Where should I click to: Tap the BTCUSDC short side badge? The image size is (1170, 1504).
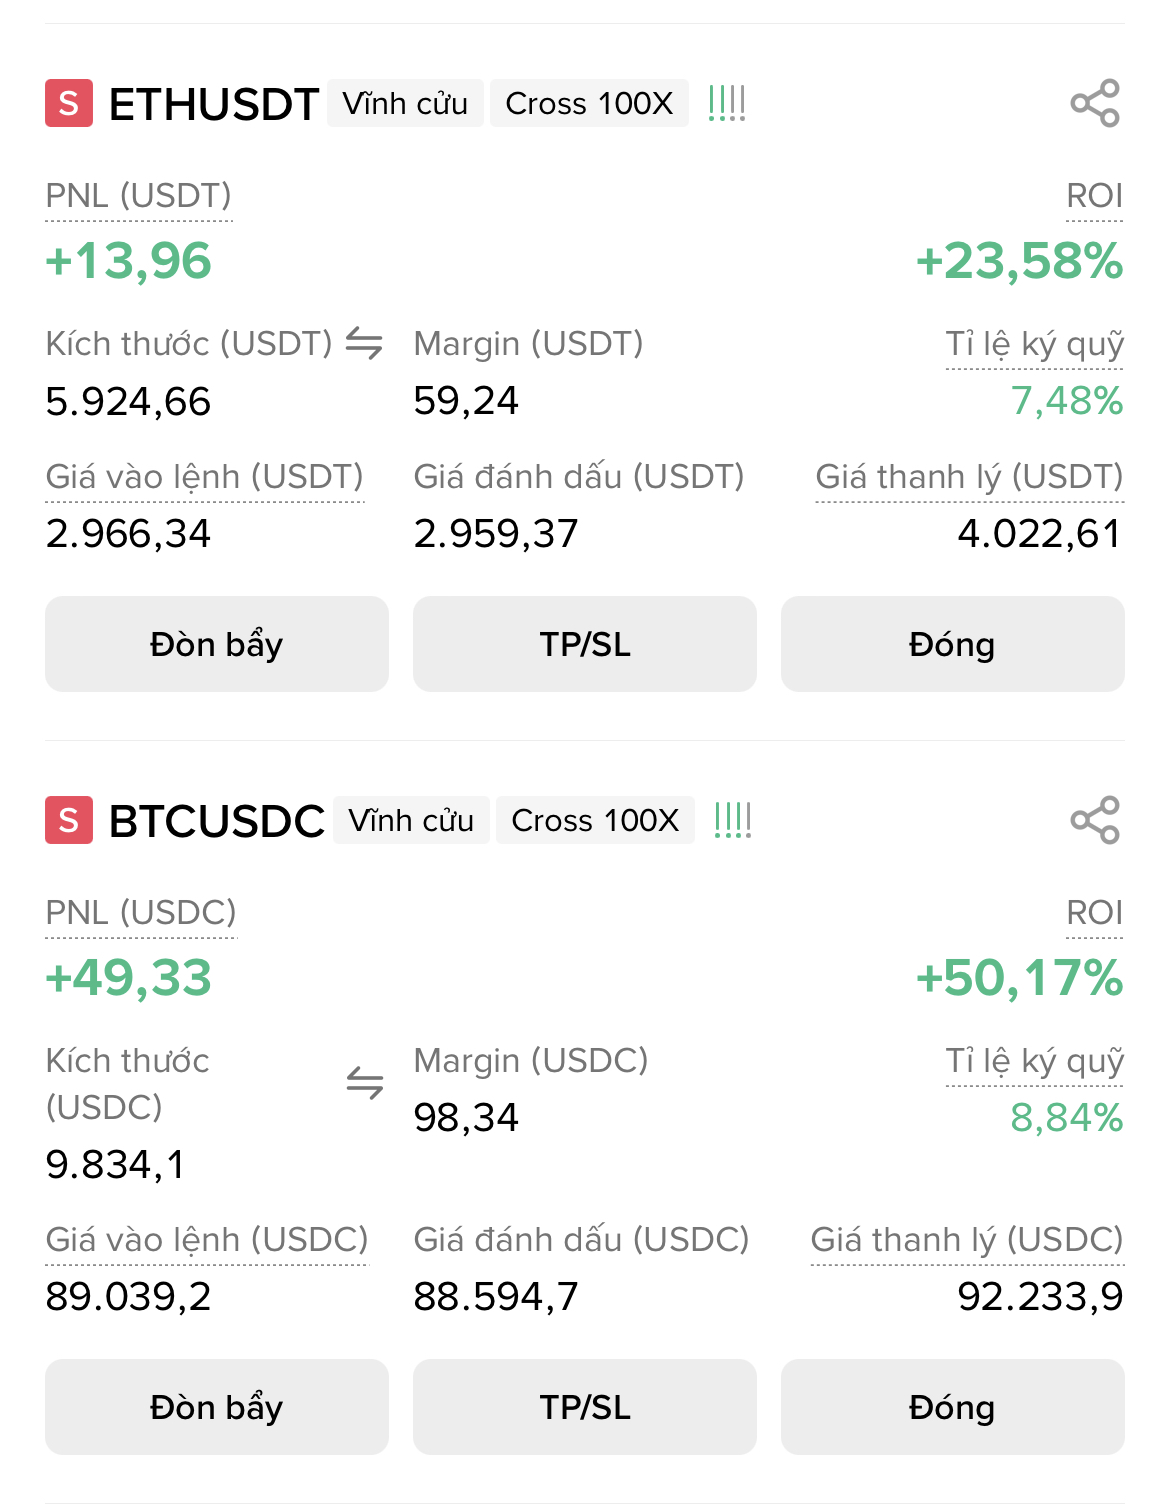click(x=69, y=820)
